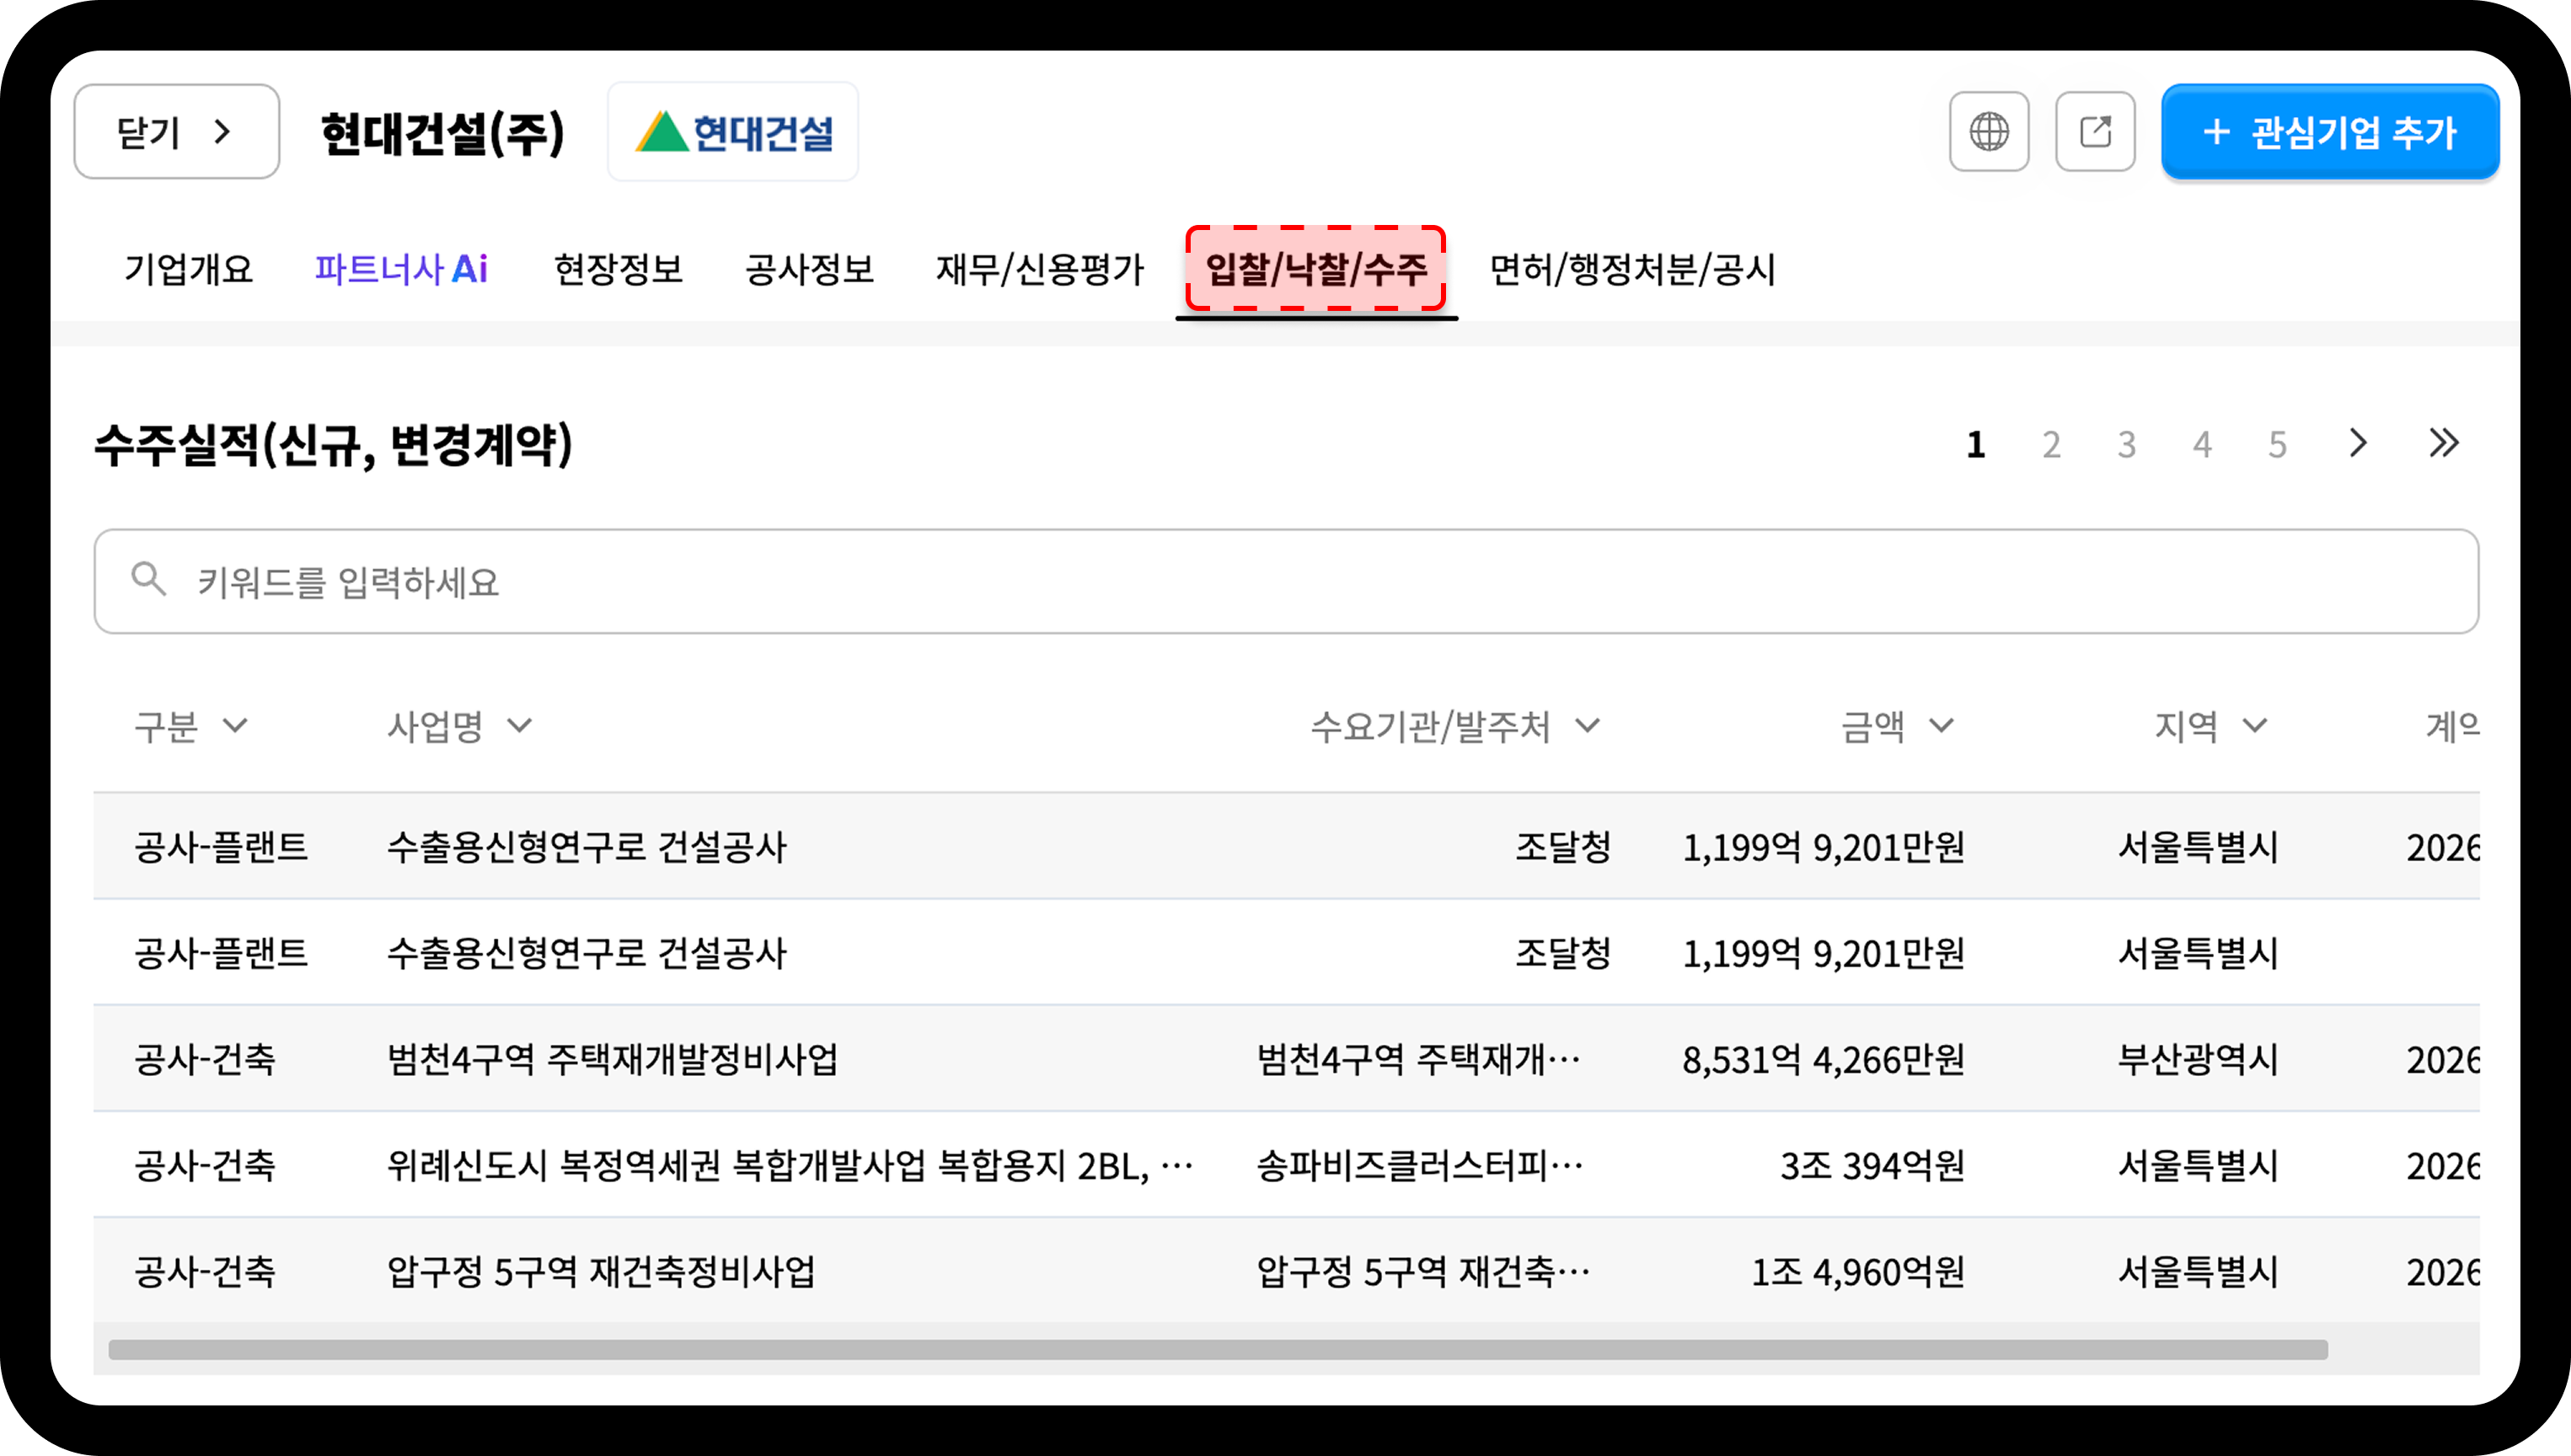Click 압구정 5구역 재건축정비사업 project name
This screenshot has height=1456, width=2571.
(601, 1271)
